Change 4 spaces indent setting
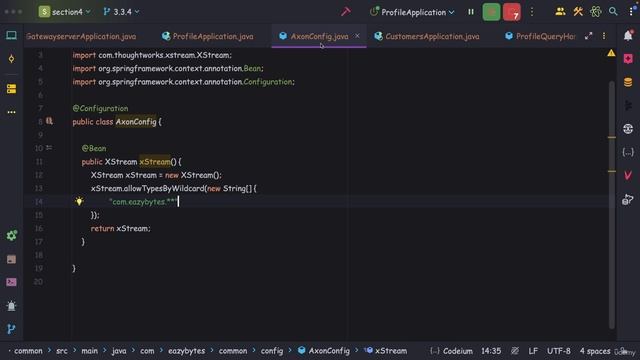This screenshot has width=640, height=360. [595, 351]
